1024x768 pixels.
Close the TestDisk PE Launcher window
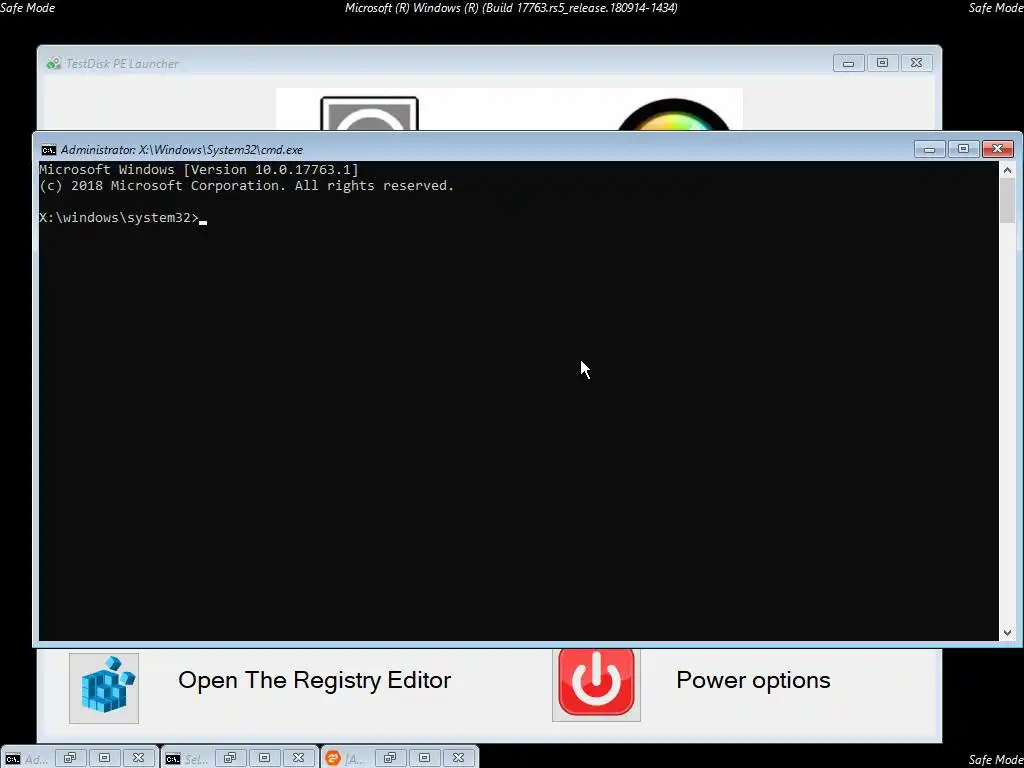click(916, 63)
